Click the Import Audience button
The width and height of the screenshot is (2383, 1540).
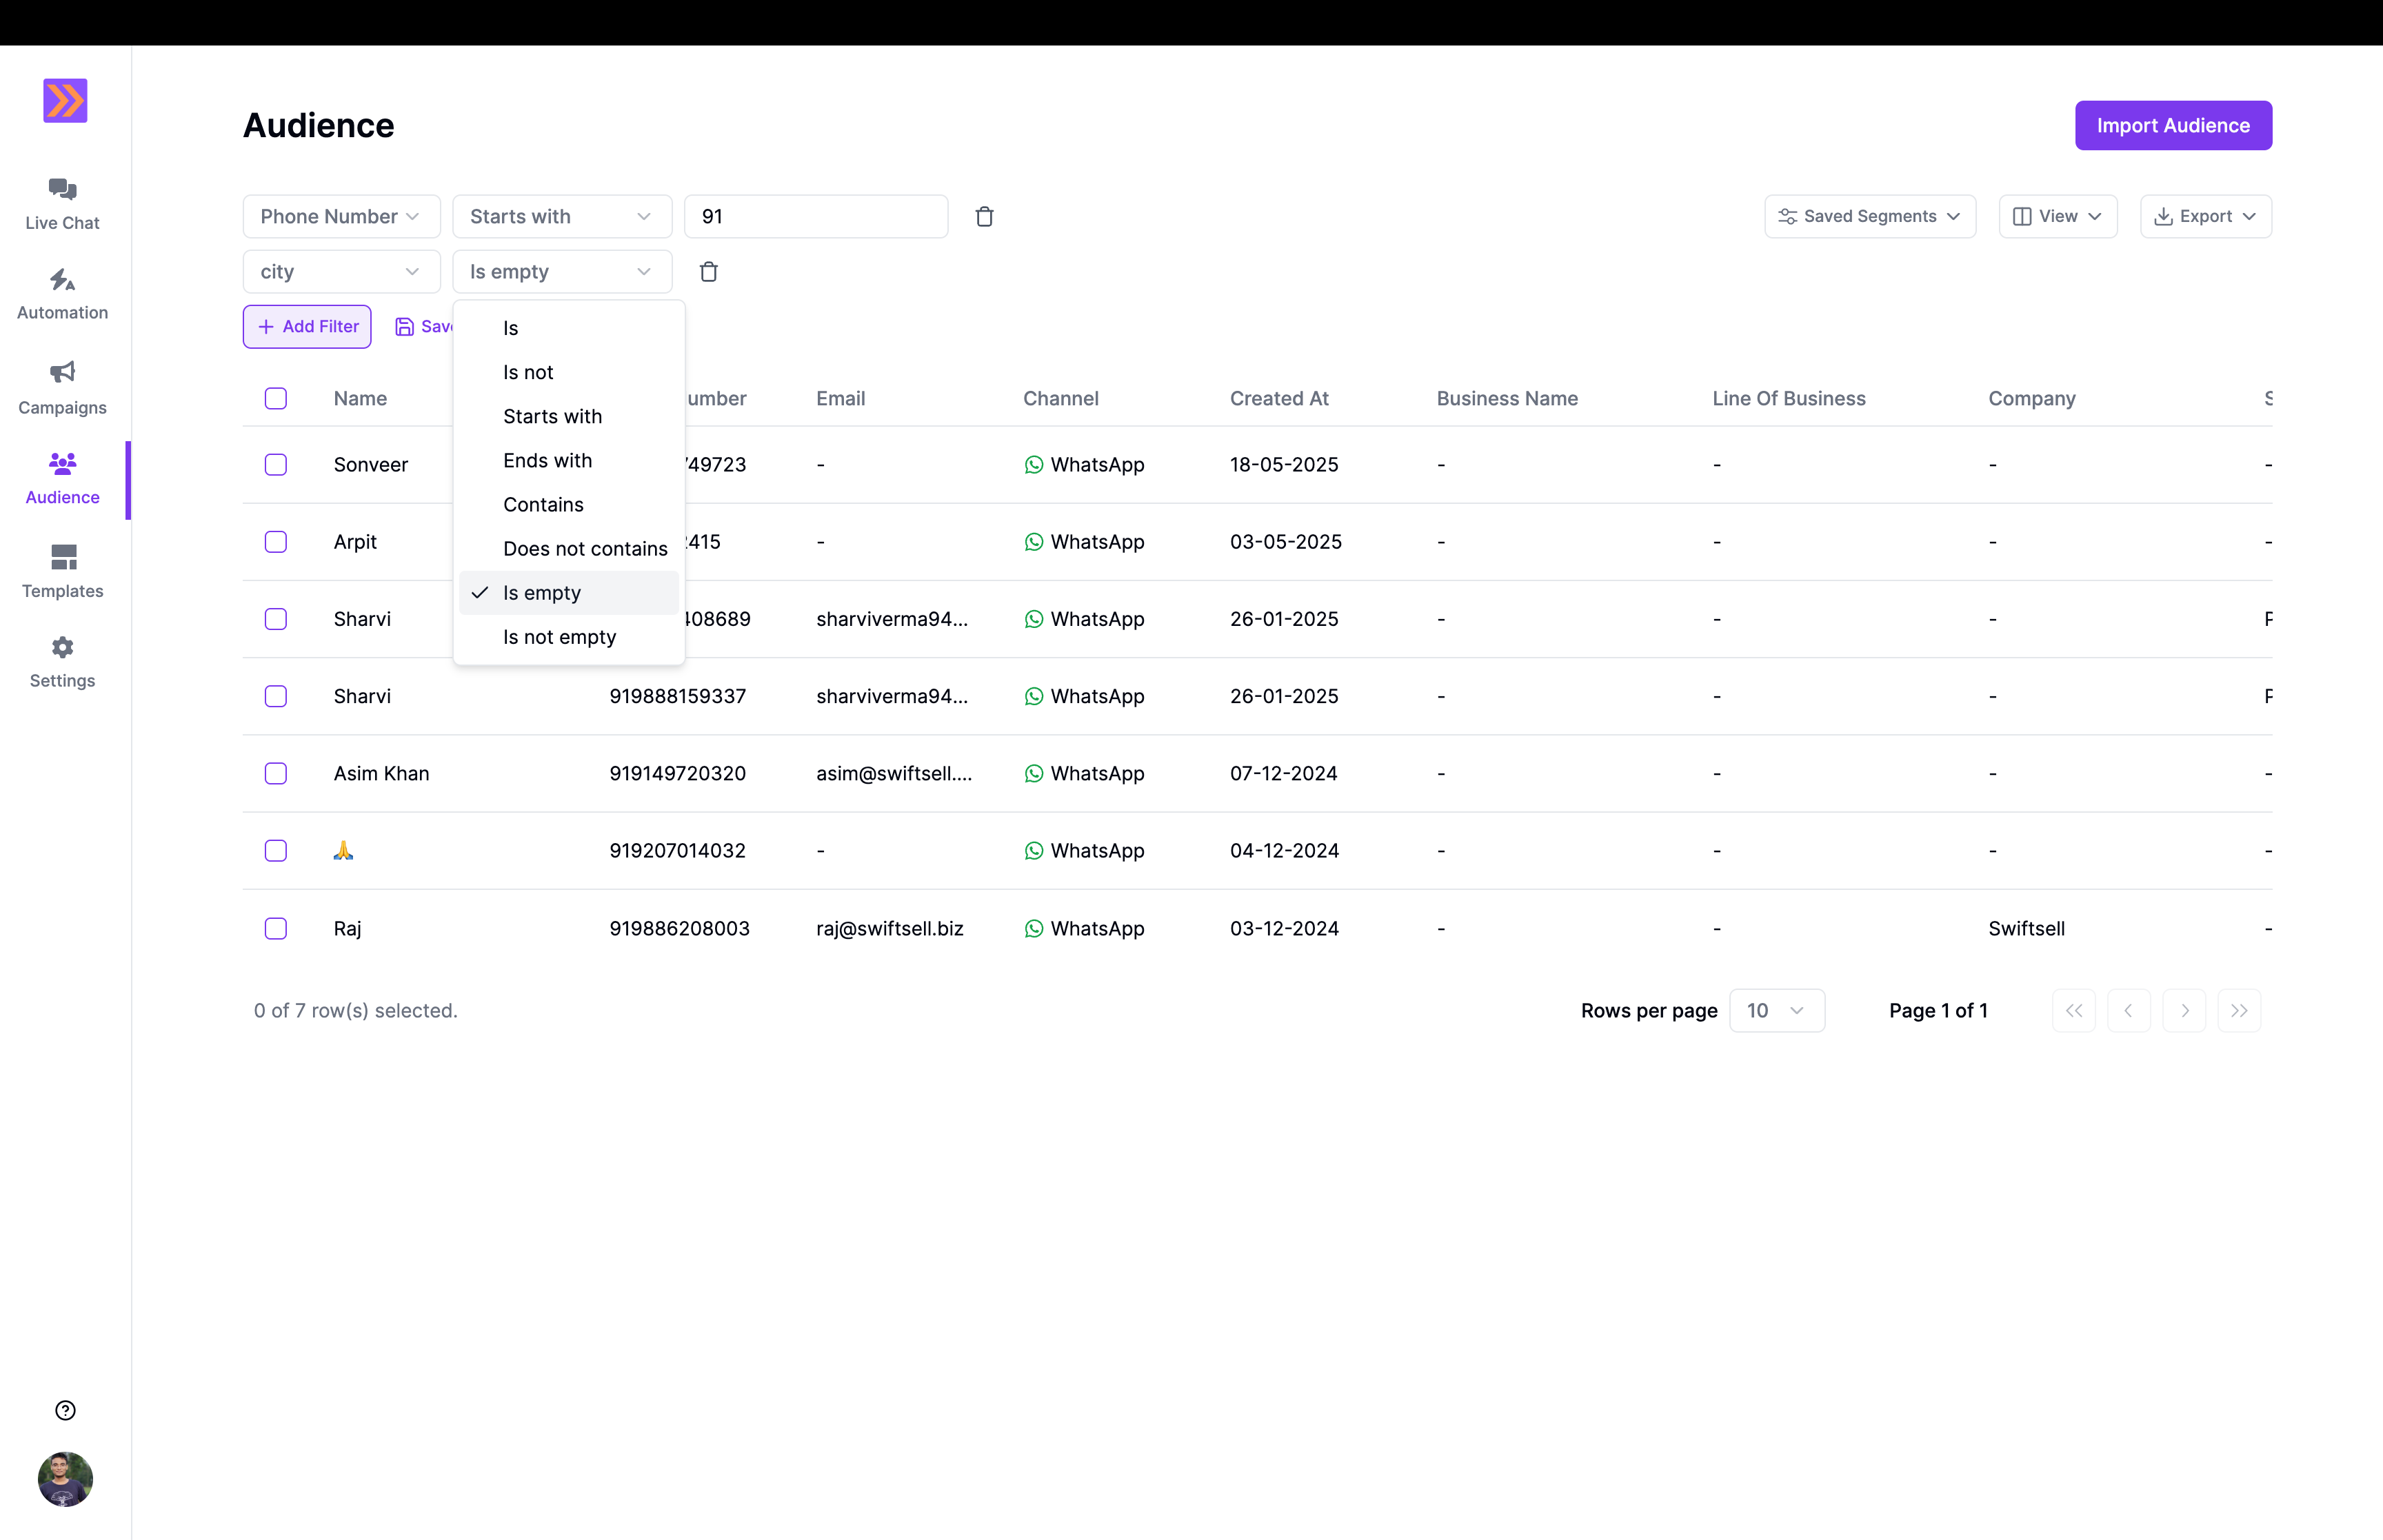click(x=2172, y=125)
